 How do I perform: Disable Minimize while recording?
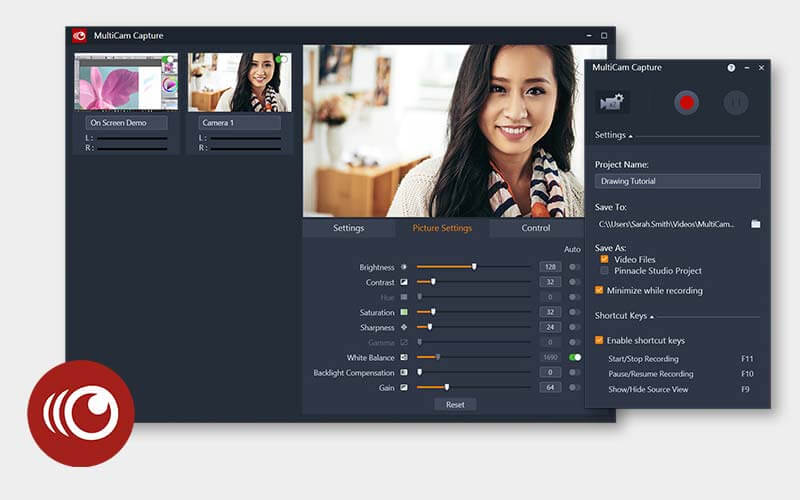tap(599, 291)
